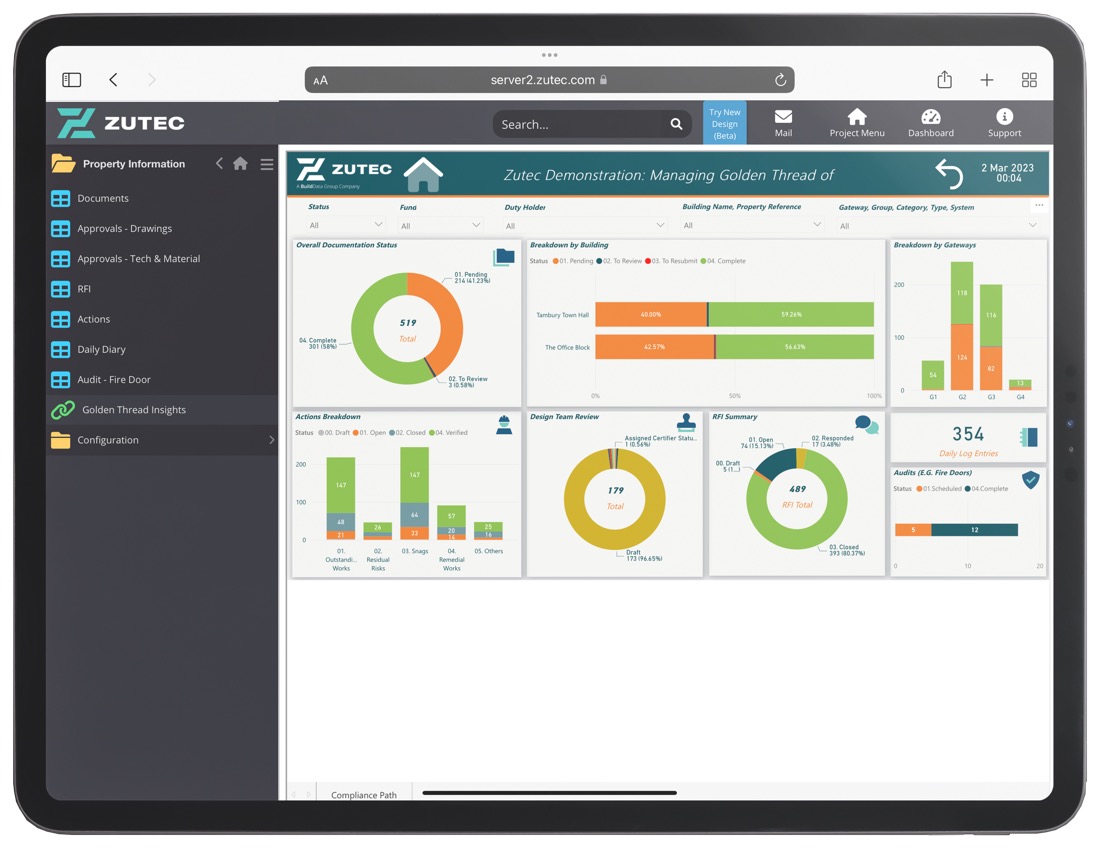This screenshot has height=852, width=1100.
Task: Select the Golden Thread Insights chain icon
Action: coord(63,409)
